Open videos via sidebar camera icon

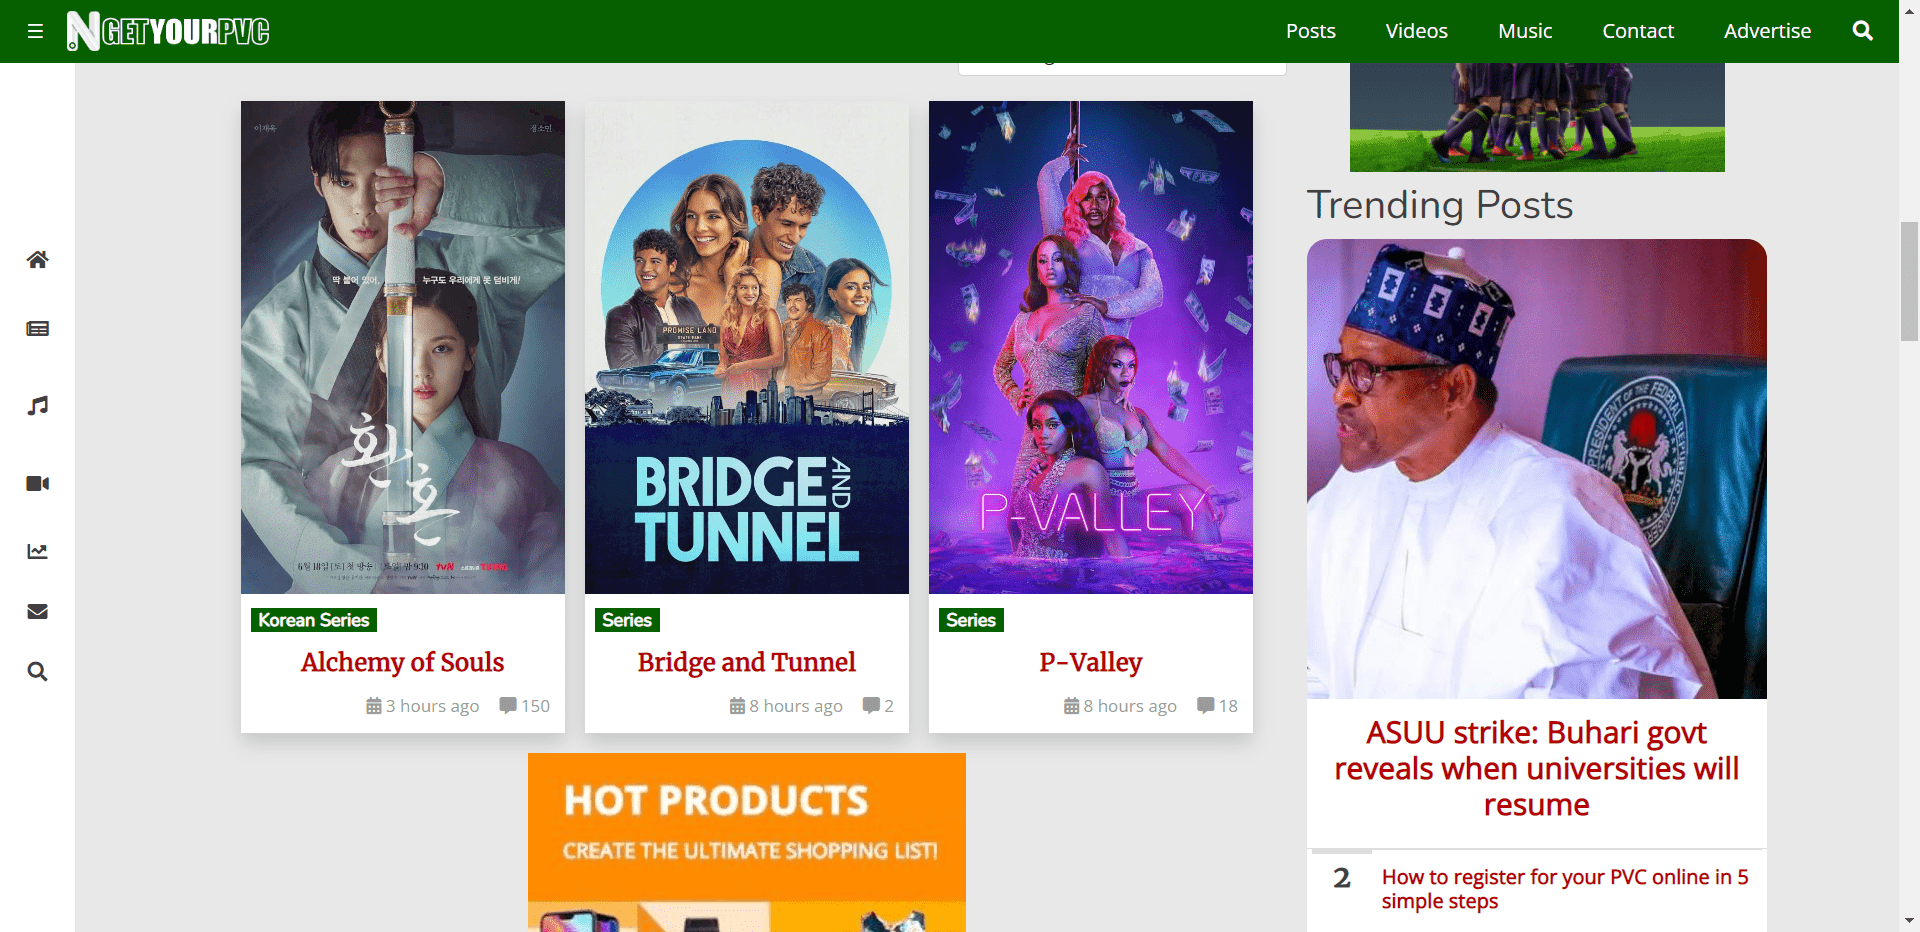click(x=38, y=484)
